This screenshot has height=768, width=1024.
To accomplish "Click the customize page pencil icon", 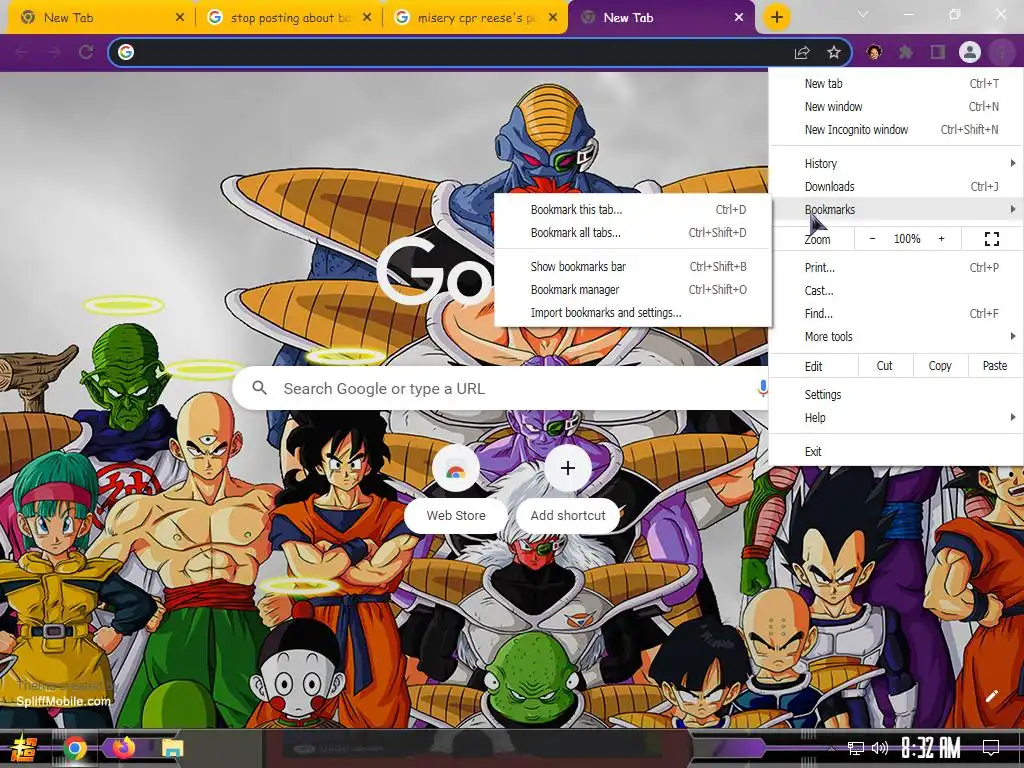I will click(991, 696).
